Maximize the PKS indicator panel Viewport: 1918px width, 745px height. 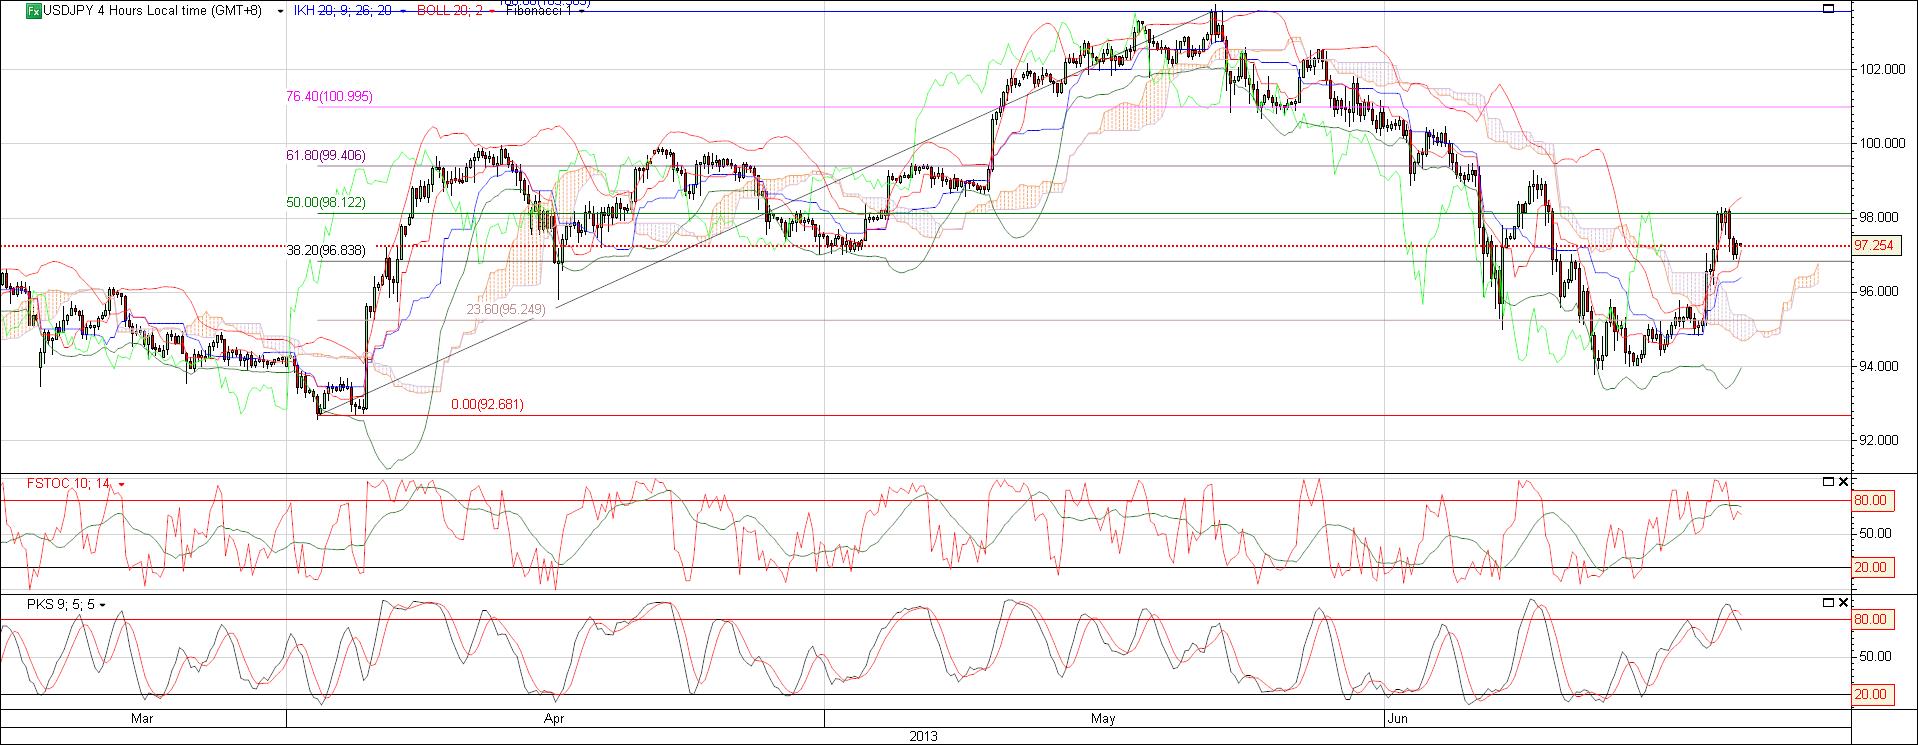1829,603
